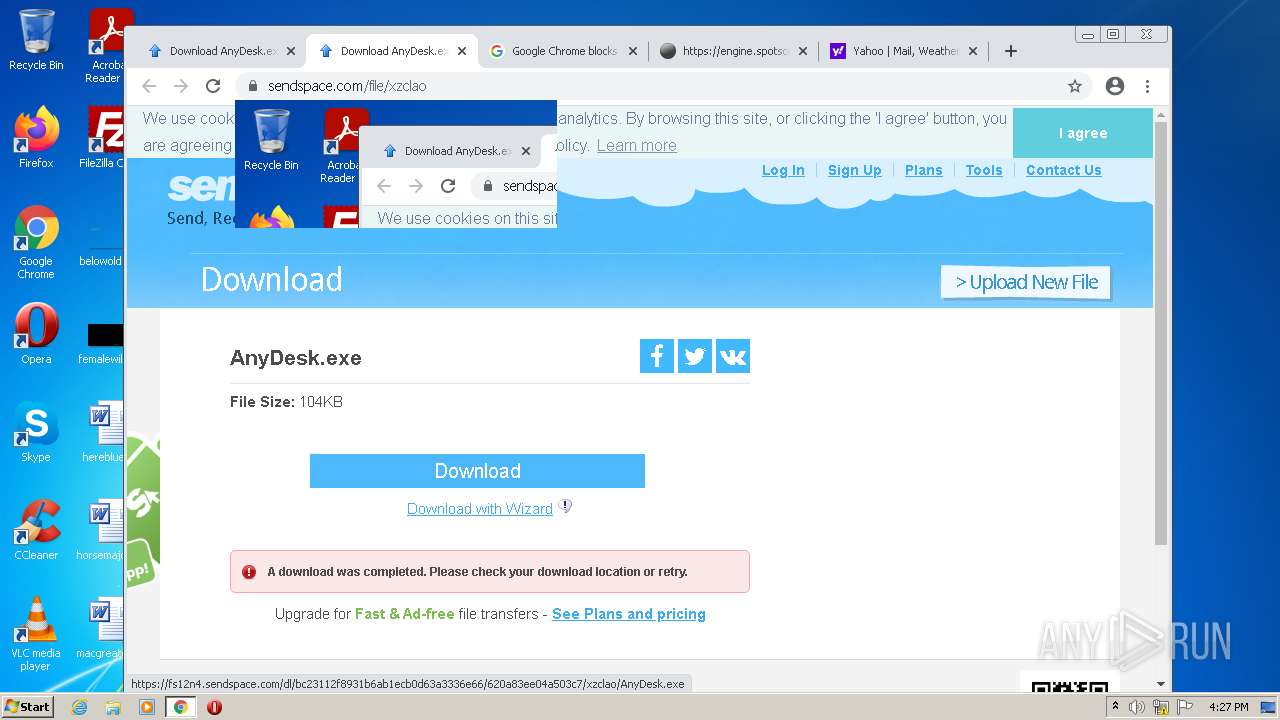Click the Action Center flag icon
Screen dimensions: 1280x720
coord(1184,707)
